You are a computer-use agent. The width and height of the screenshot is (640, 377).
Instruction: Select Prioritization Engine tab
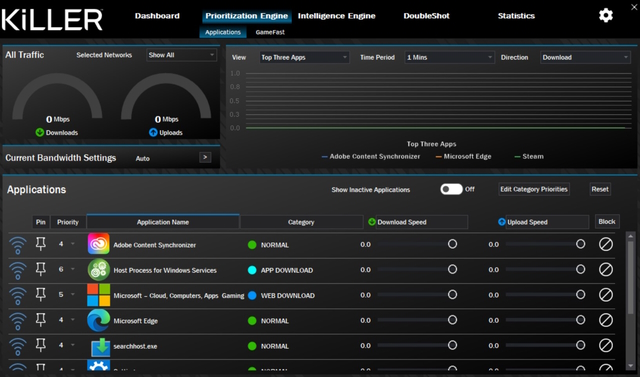[247, 16]
